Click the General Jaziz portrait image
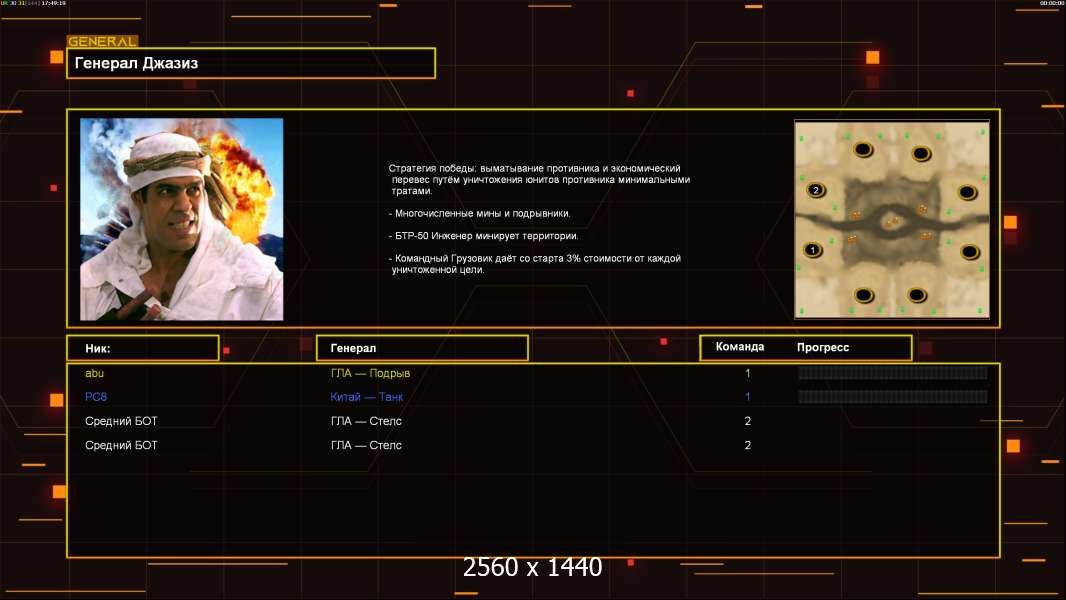Screen dimensions: 1066x600 (182, 219)
